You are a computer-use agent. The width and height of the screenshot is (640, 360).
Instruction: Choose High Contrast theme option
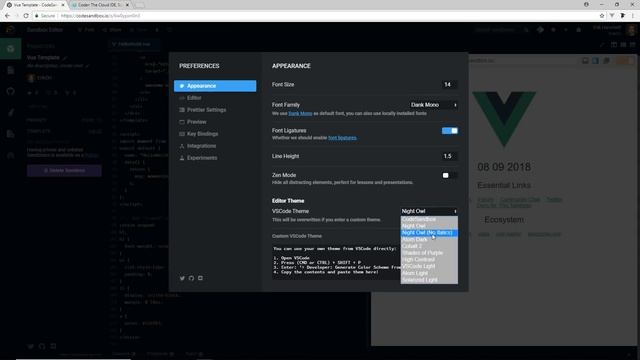pos(429,260)
